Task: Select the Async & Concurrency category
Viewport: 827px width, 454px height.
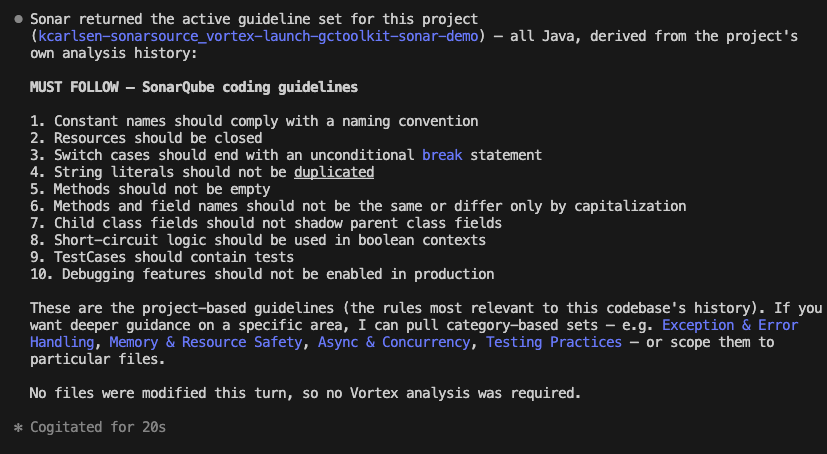Action: (394, 342)
